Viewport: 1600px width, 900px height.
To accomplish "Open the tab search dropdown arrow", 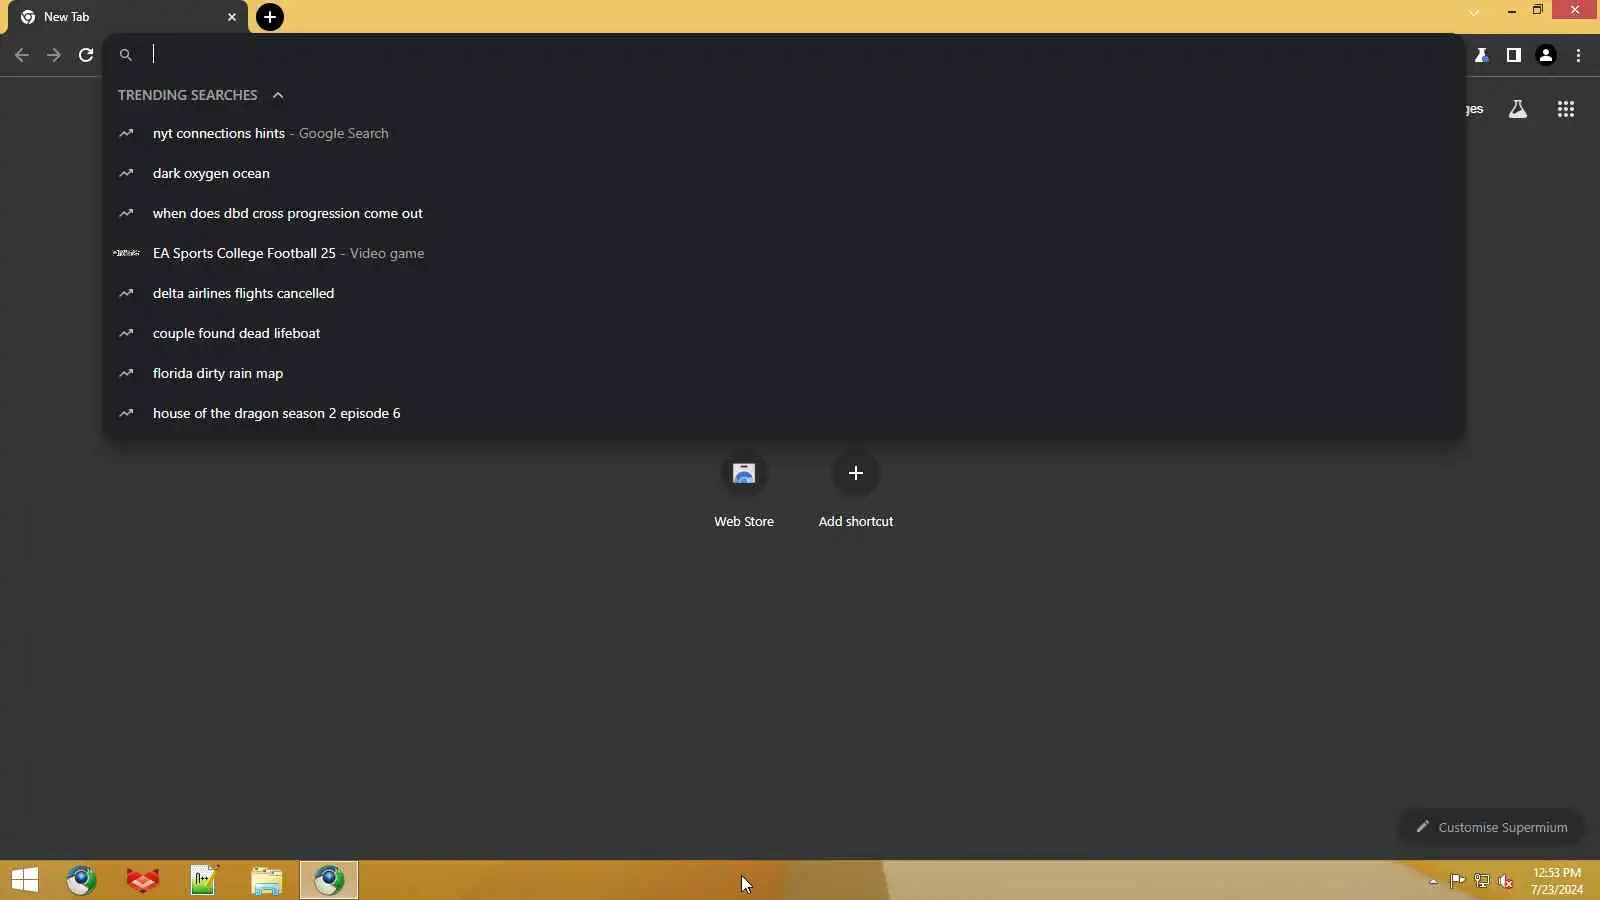I will click(x=1474, y=12).
